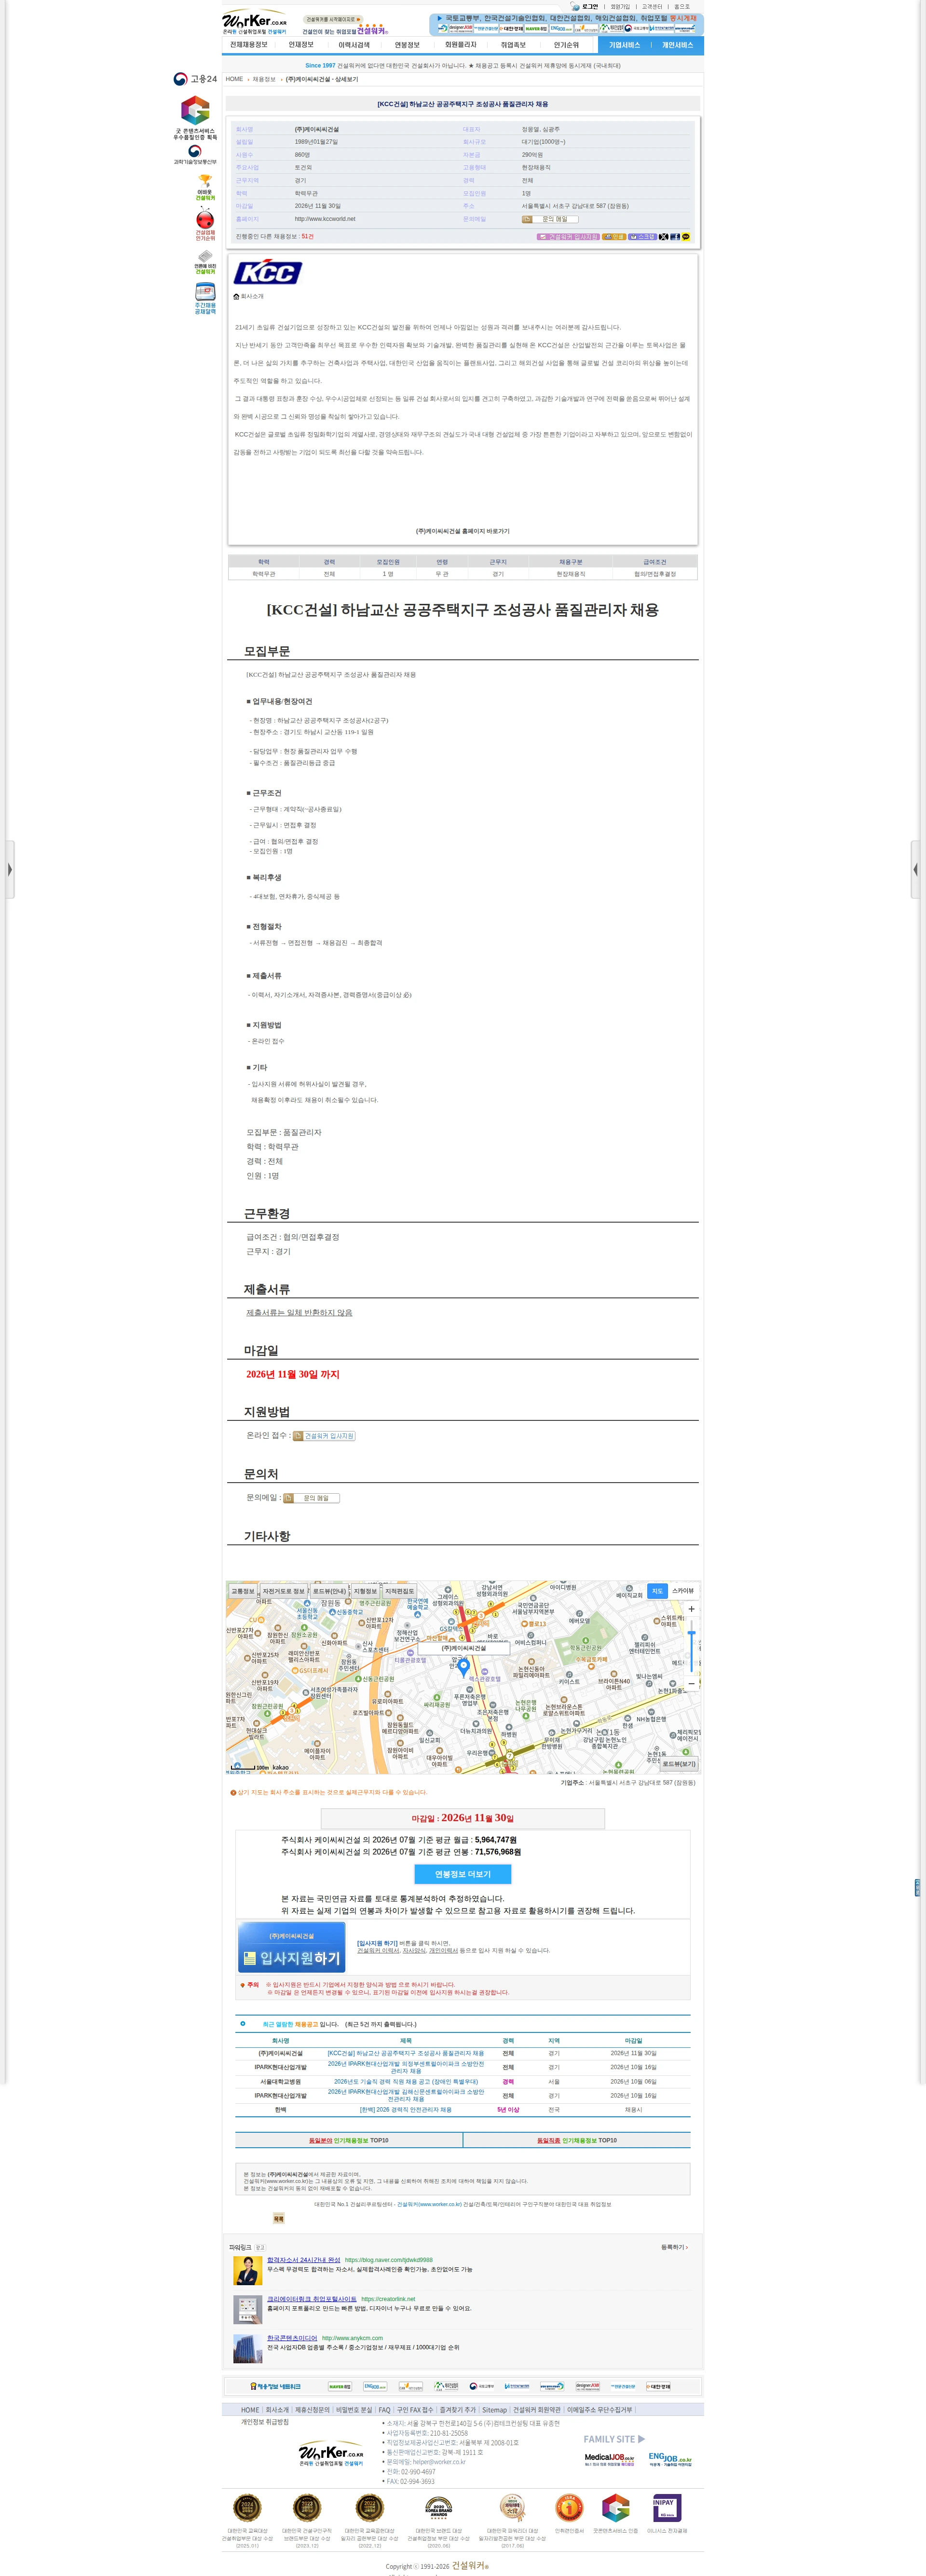Image resolution: width=926 pixels, height=2576 pixels.
Task: Switch to 개인서비스 tab
Action: pyautogui.click(x=677, y=45)
